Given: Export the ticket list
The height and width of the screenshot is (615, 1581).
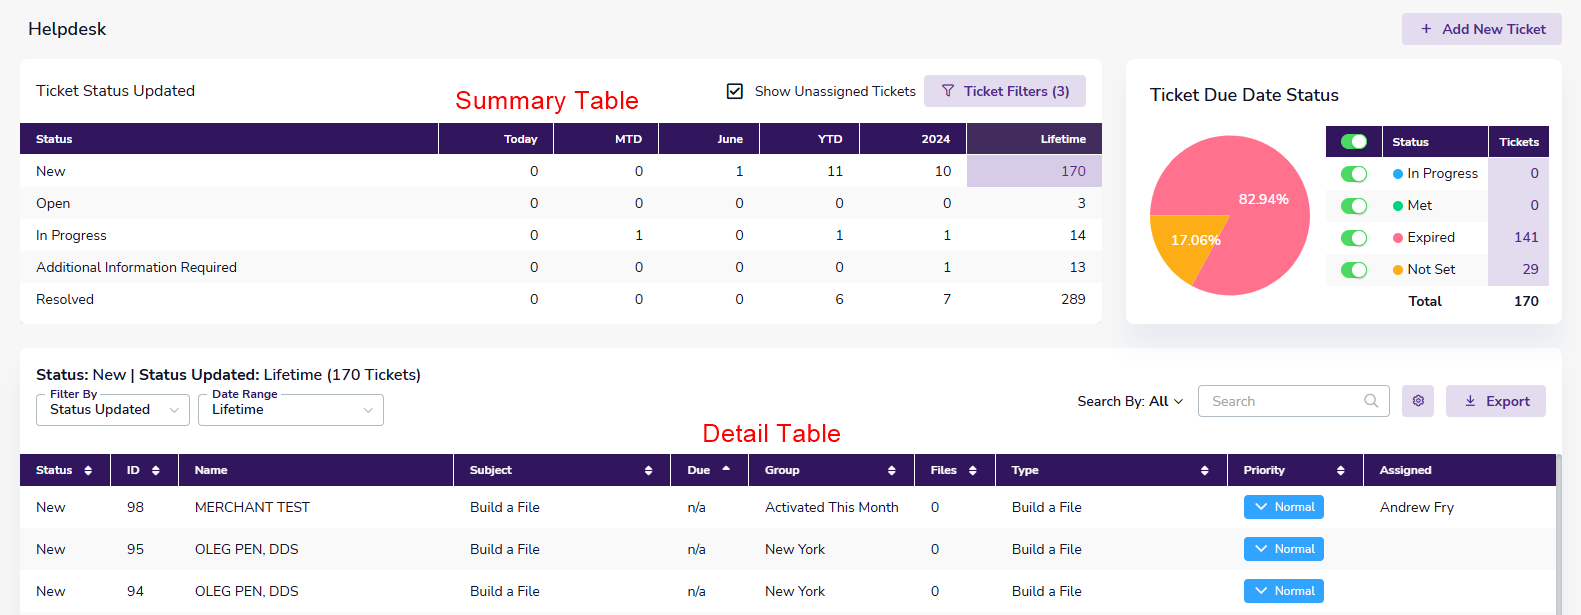Looking at the screenshot, I should coord(1496,401).
